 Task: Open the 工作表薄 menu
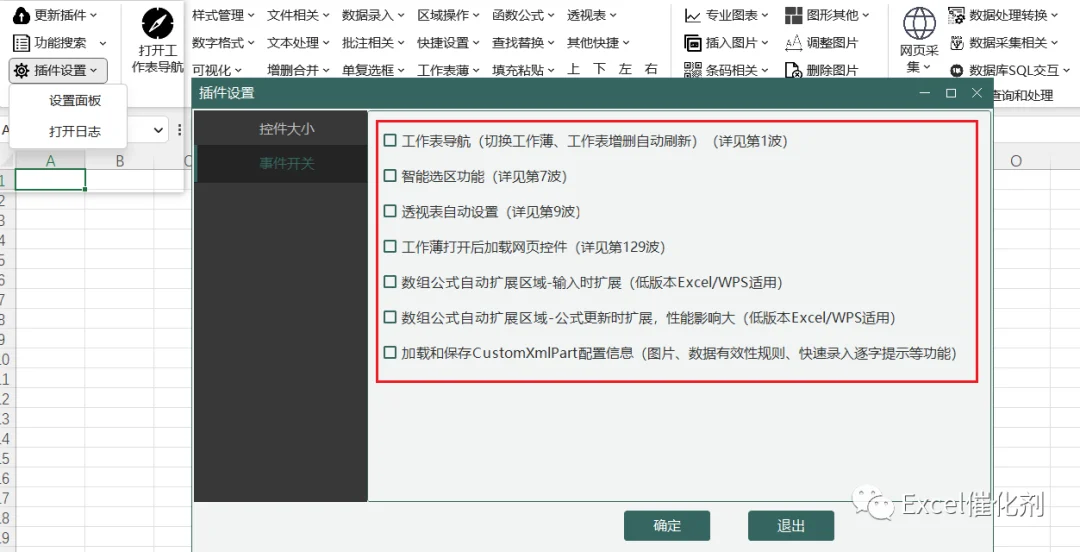pyautogui.click(x=448, y=70)
